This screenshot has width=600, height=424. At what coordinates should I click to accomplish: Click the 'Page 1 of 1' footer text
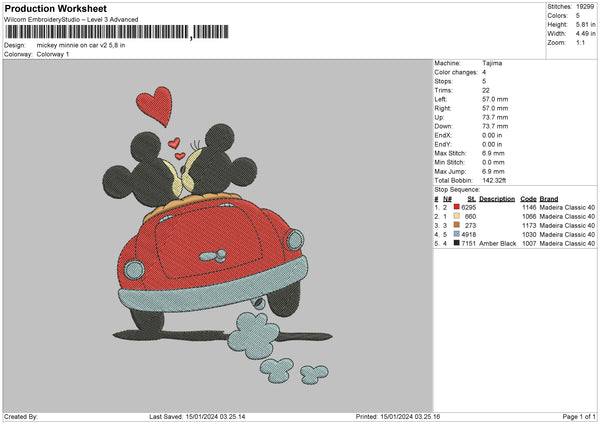click(579, 416)
